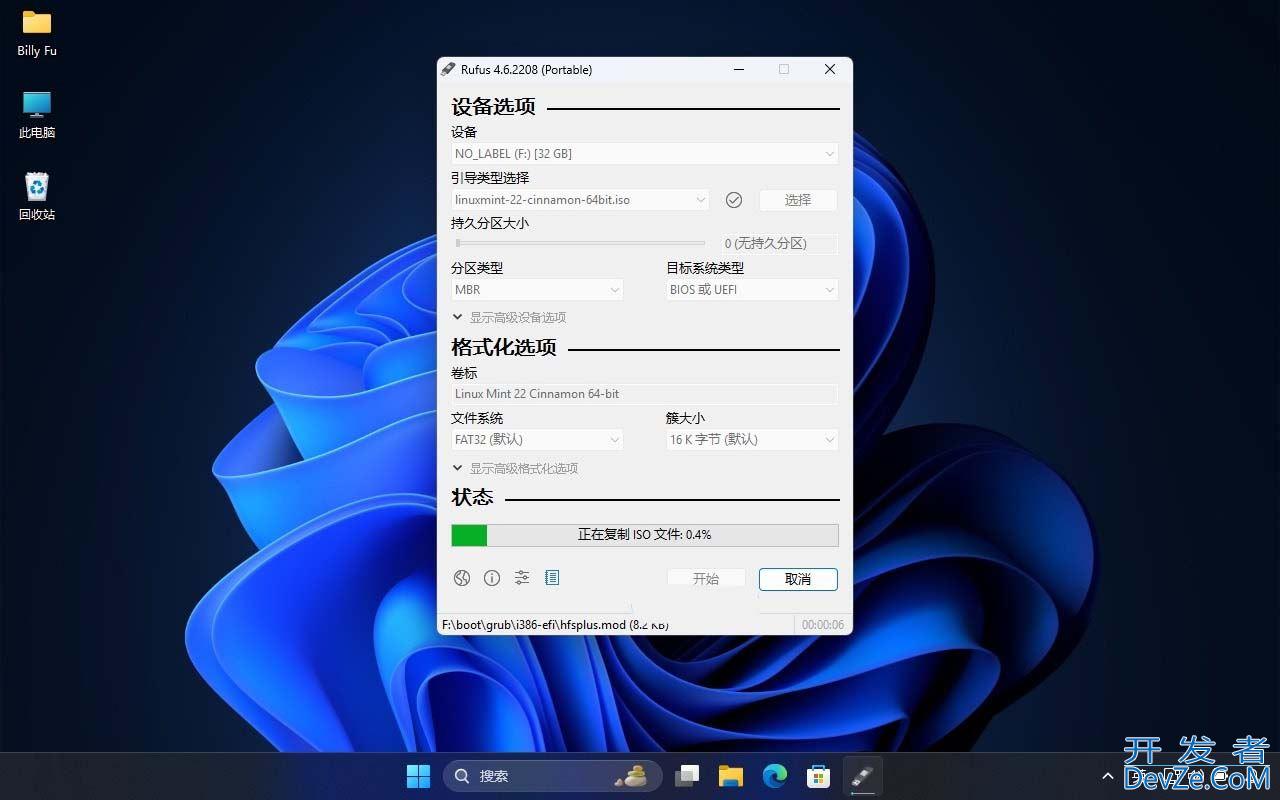
Task: Minimize the Rufus window
Action: tap(739, 69)
